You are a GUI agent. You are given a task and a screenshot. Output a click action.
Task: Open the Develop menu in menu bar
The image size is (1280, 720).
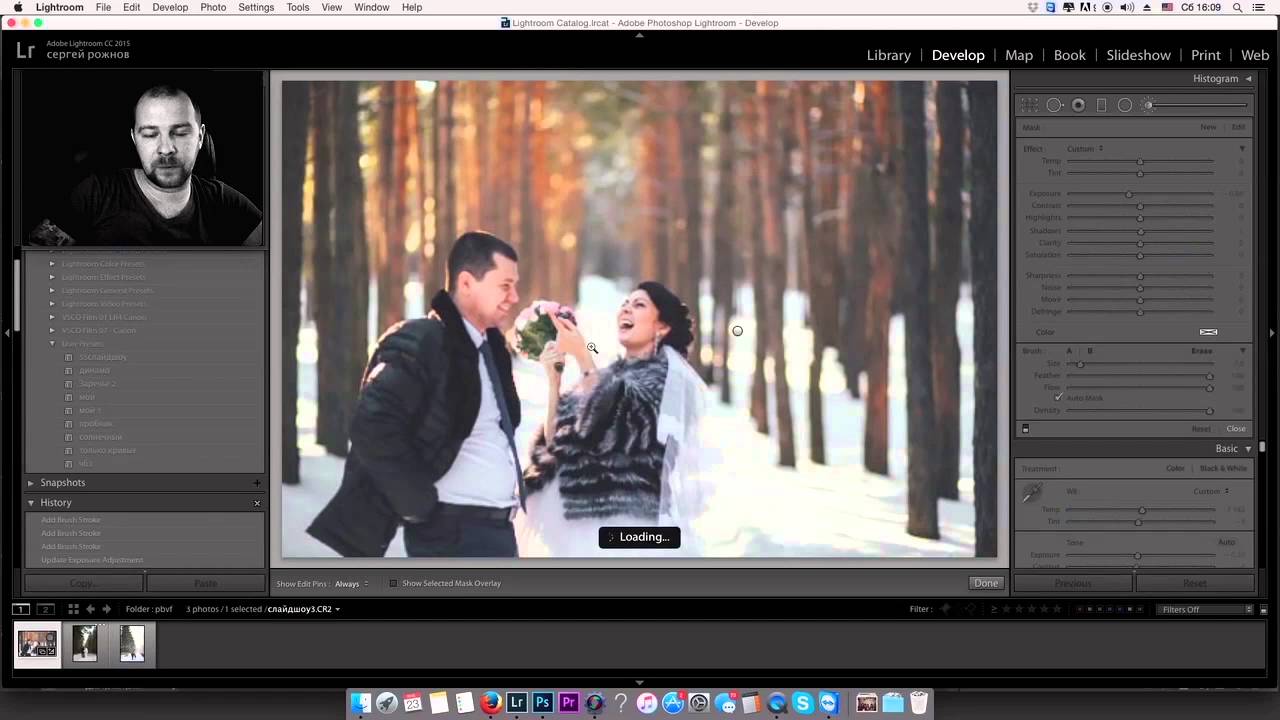point(170,7)
